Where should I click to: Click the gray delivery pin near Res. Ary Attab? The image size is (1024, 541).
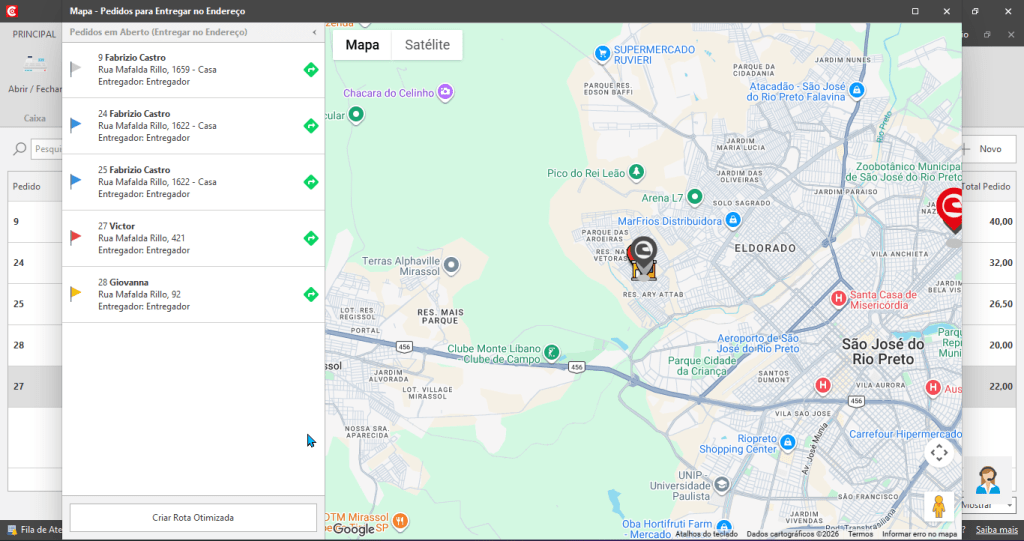pos(643,256)
